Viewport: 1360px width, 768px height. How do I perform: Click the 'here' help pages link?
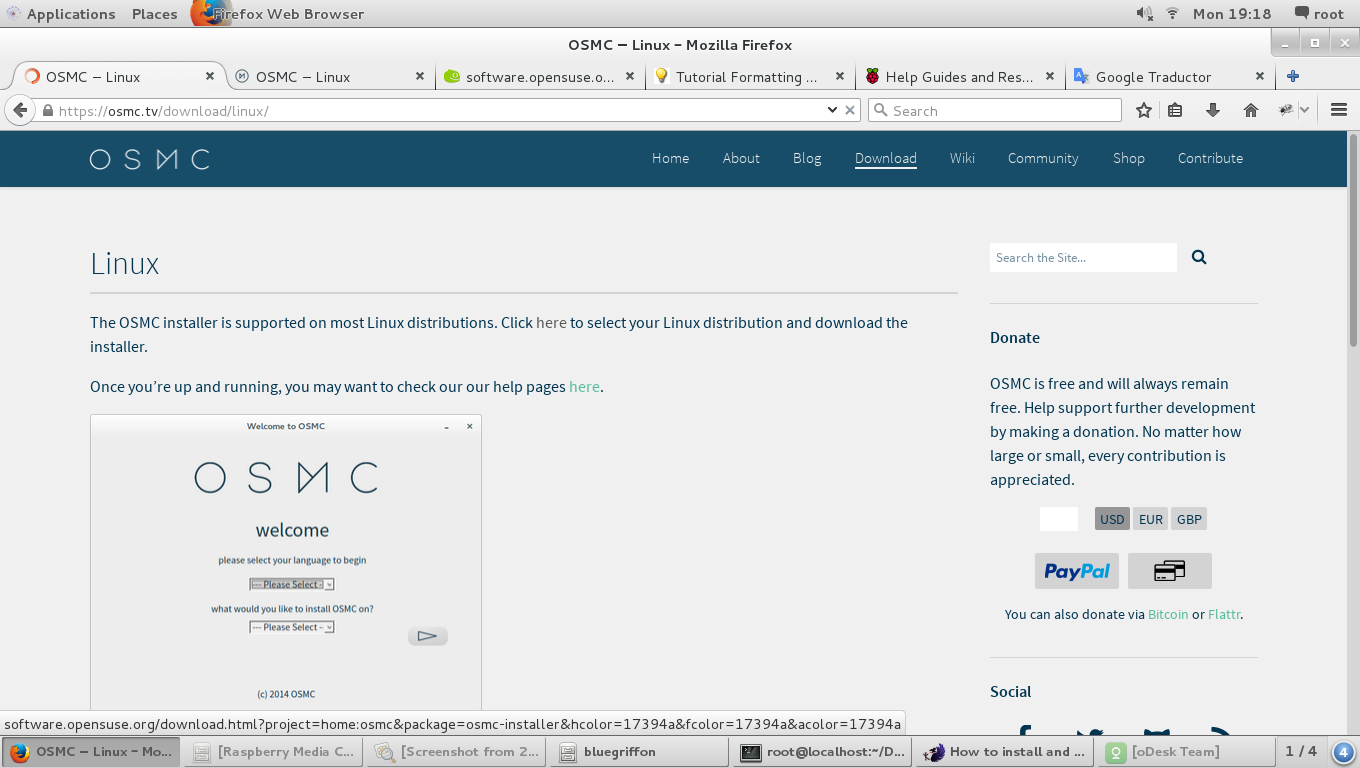(584, 387)
